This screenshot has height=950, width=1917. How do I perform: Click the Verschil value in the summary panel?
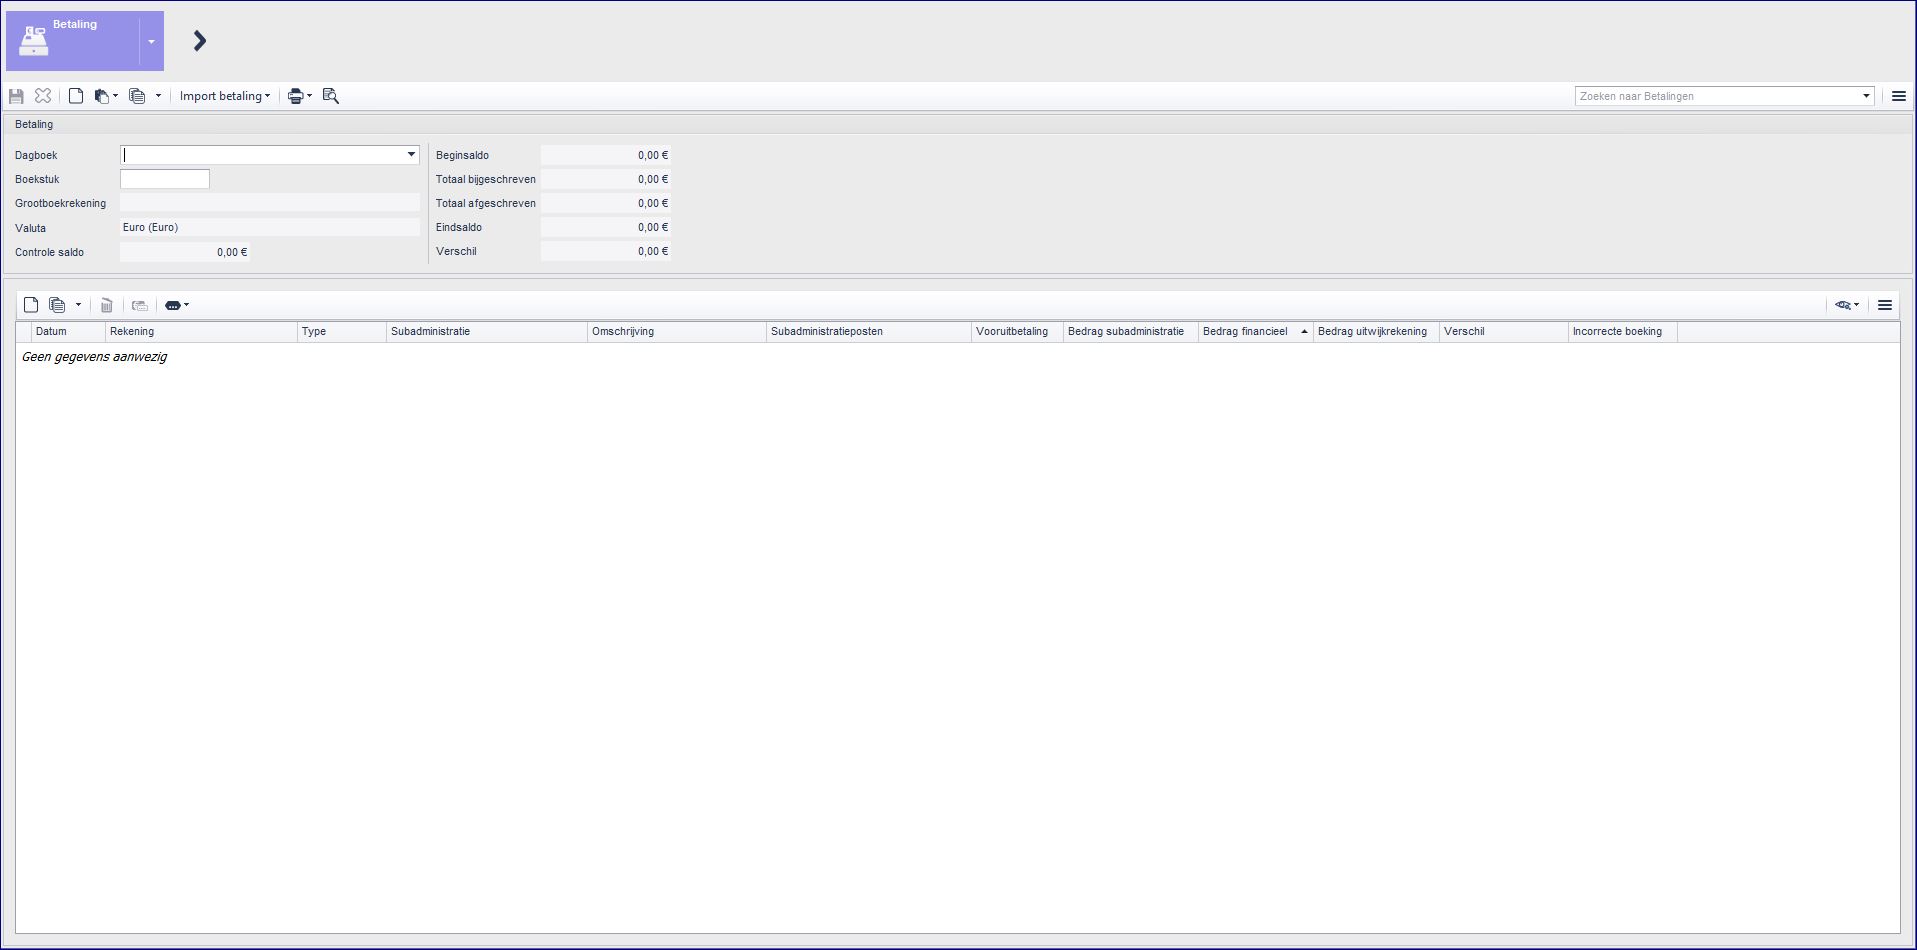pyautogui.click(x=606, y=251)
